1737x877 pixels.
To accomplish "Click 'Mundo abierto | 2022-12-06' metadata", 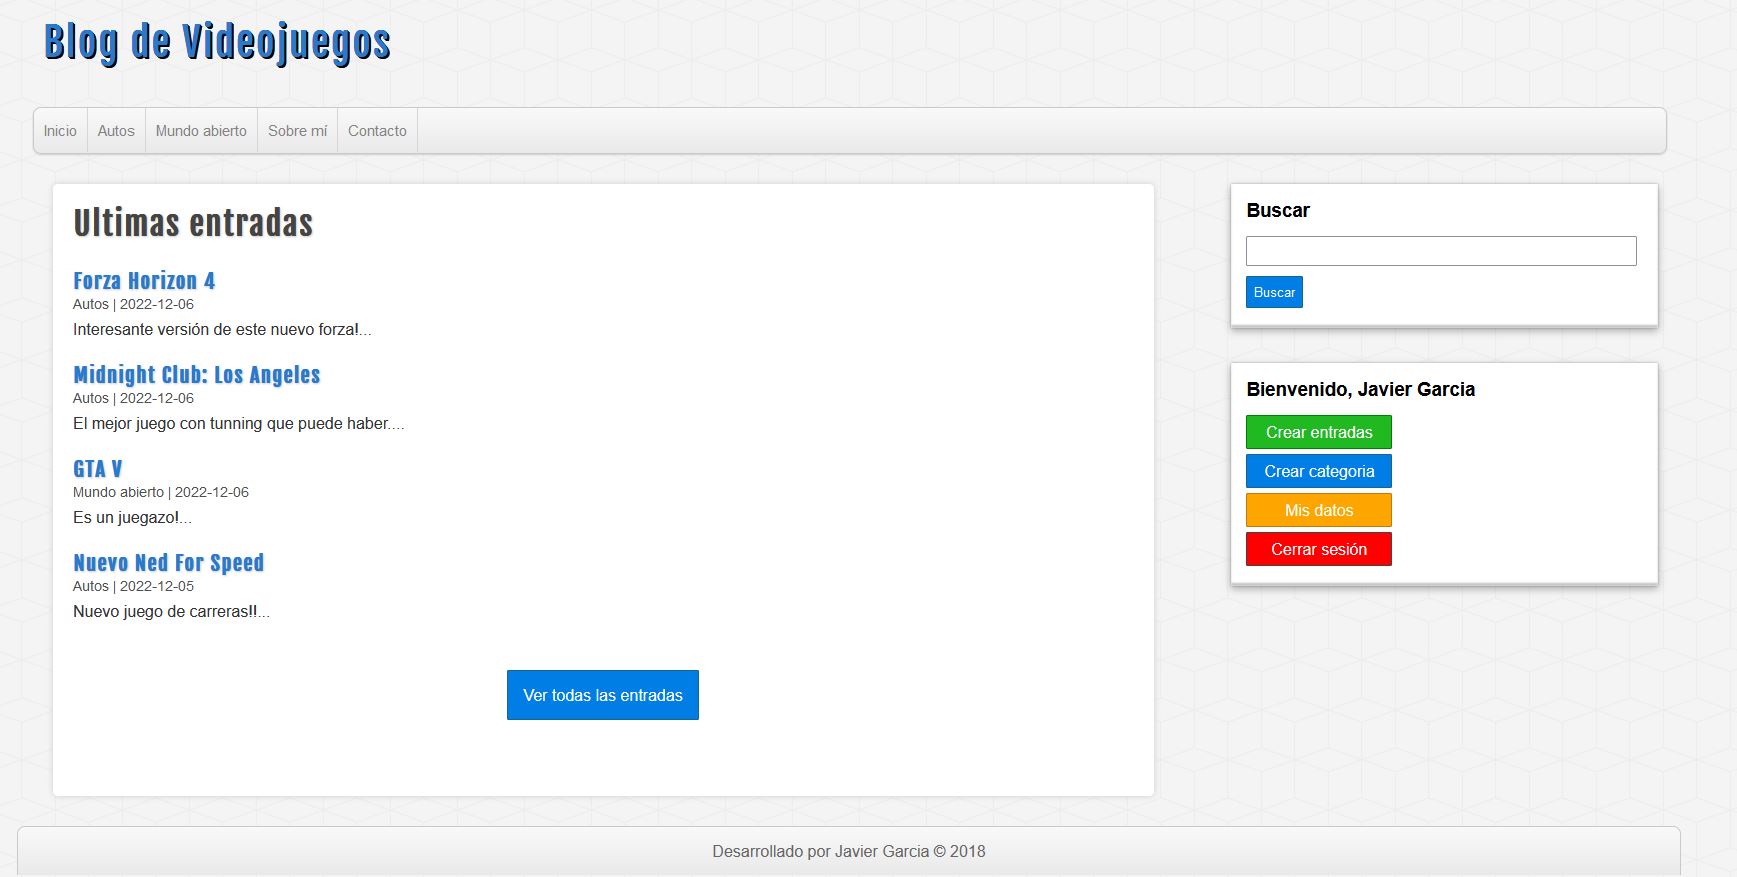I will click(161, 492).
